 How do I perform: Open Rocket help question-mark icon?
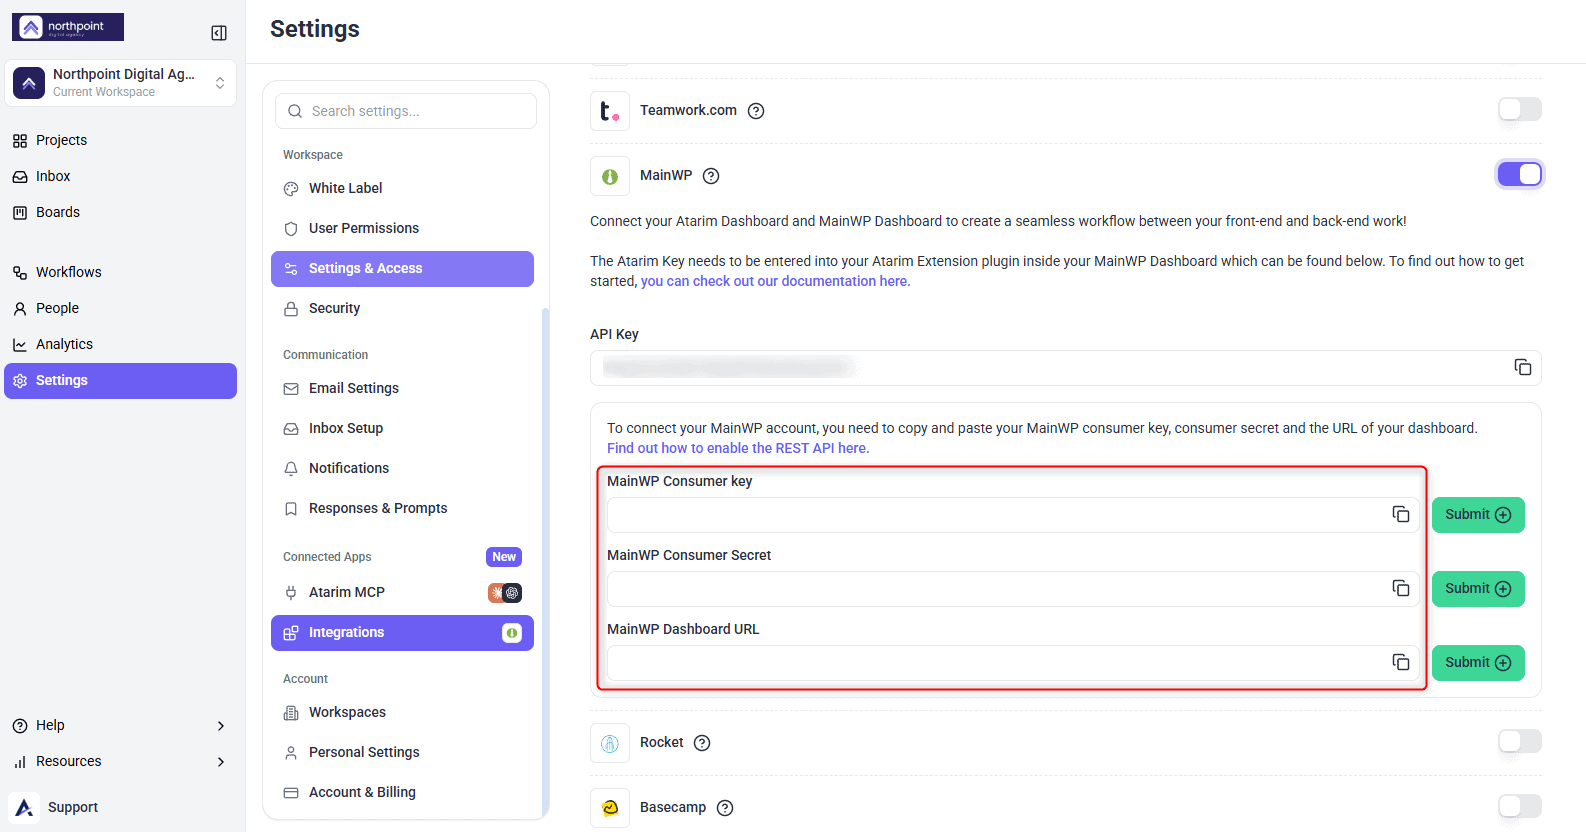(702, 743)
